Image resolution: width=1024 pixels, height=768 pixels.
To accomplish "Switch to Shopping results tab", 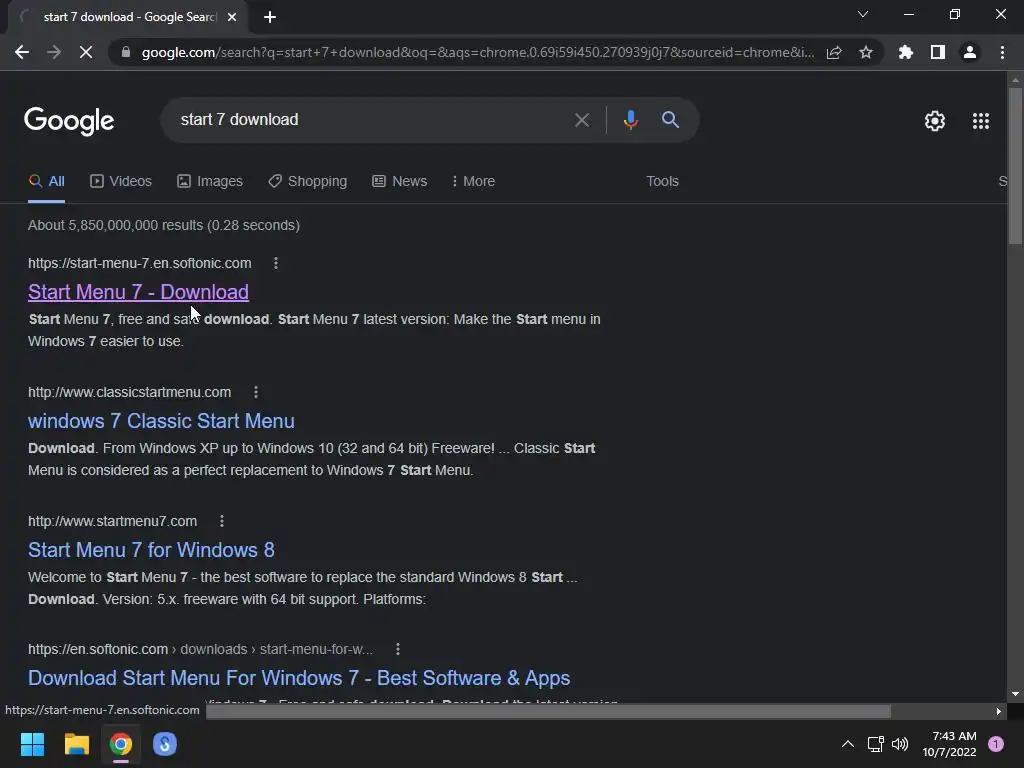I will click(x=308, y=182).
